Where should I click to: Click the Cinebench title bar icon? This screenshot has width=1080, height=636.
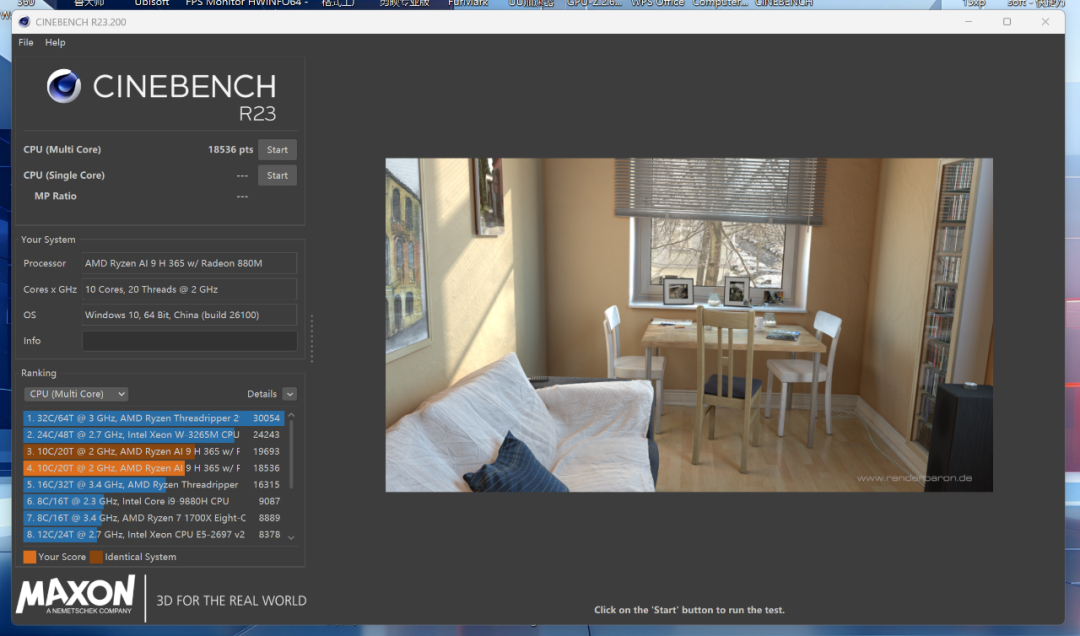[x=24, y=22]
